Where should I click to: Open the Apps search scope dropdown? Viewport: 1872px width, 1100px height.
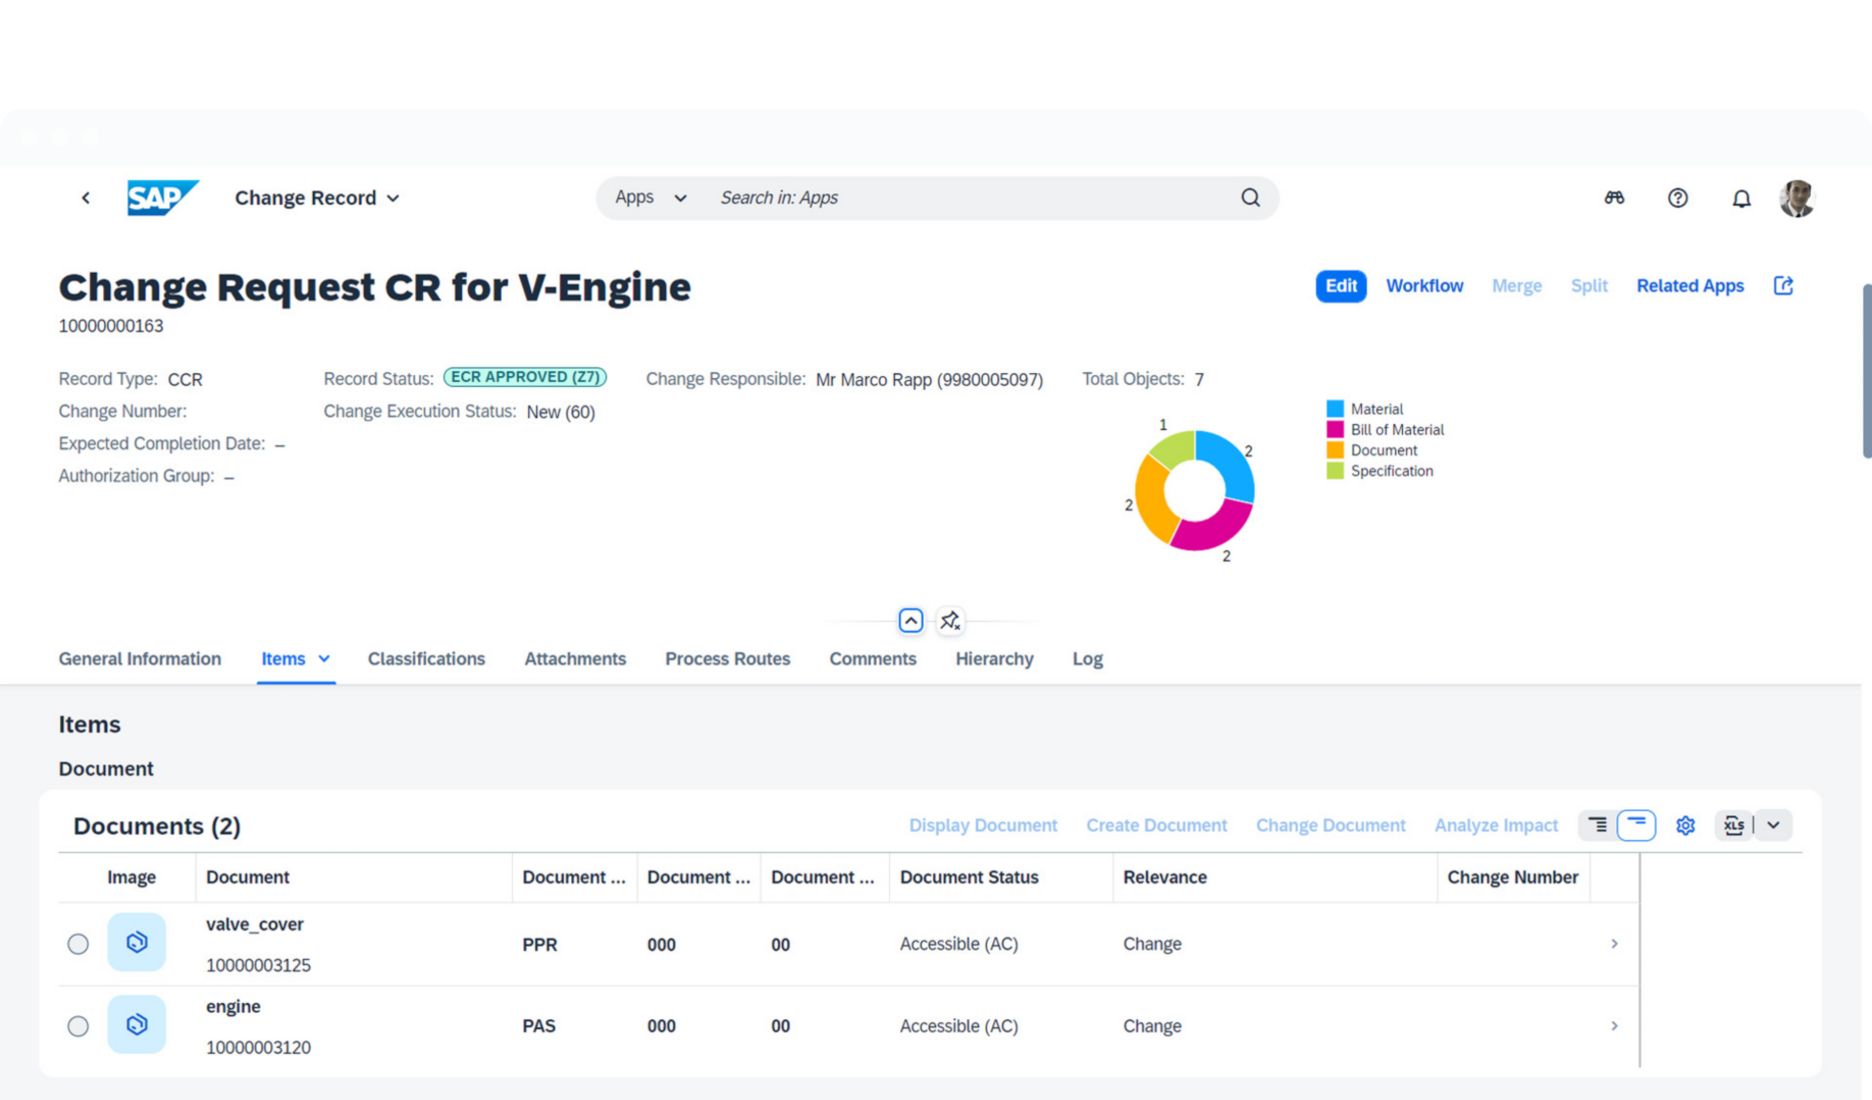coord(680,197)
